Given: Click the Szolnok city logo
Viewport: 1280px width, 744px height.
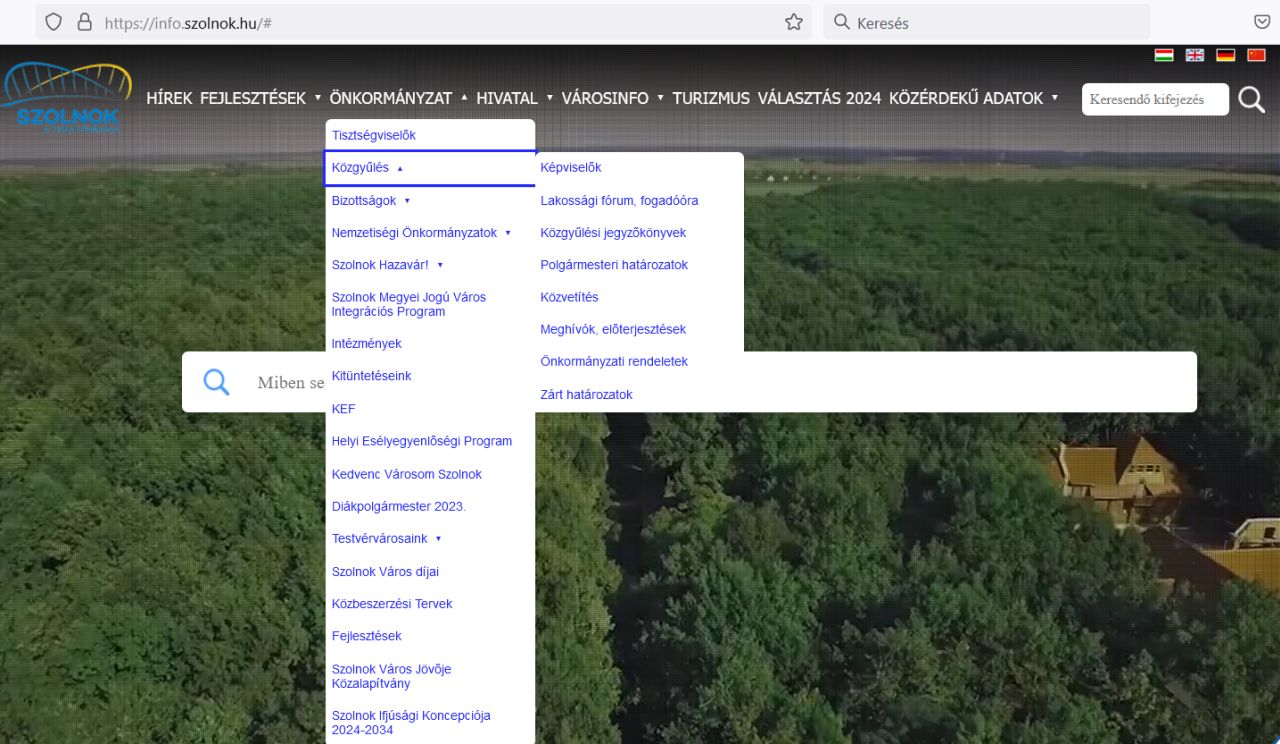Looking at the screenshot, I should pos(68,98).
